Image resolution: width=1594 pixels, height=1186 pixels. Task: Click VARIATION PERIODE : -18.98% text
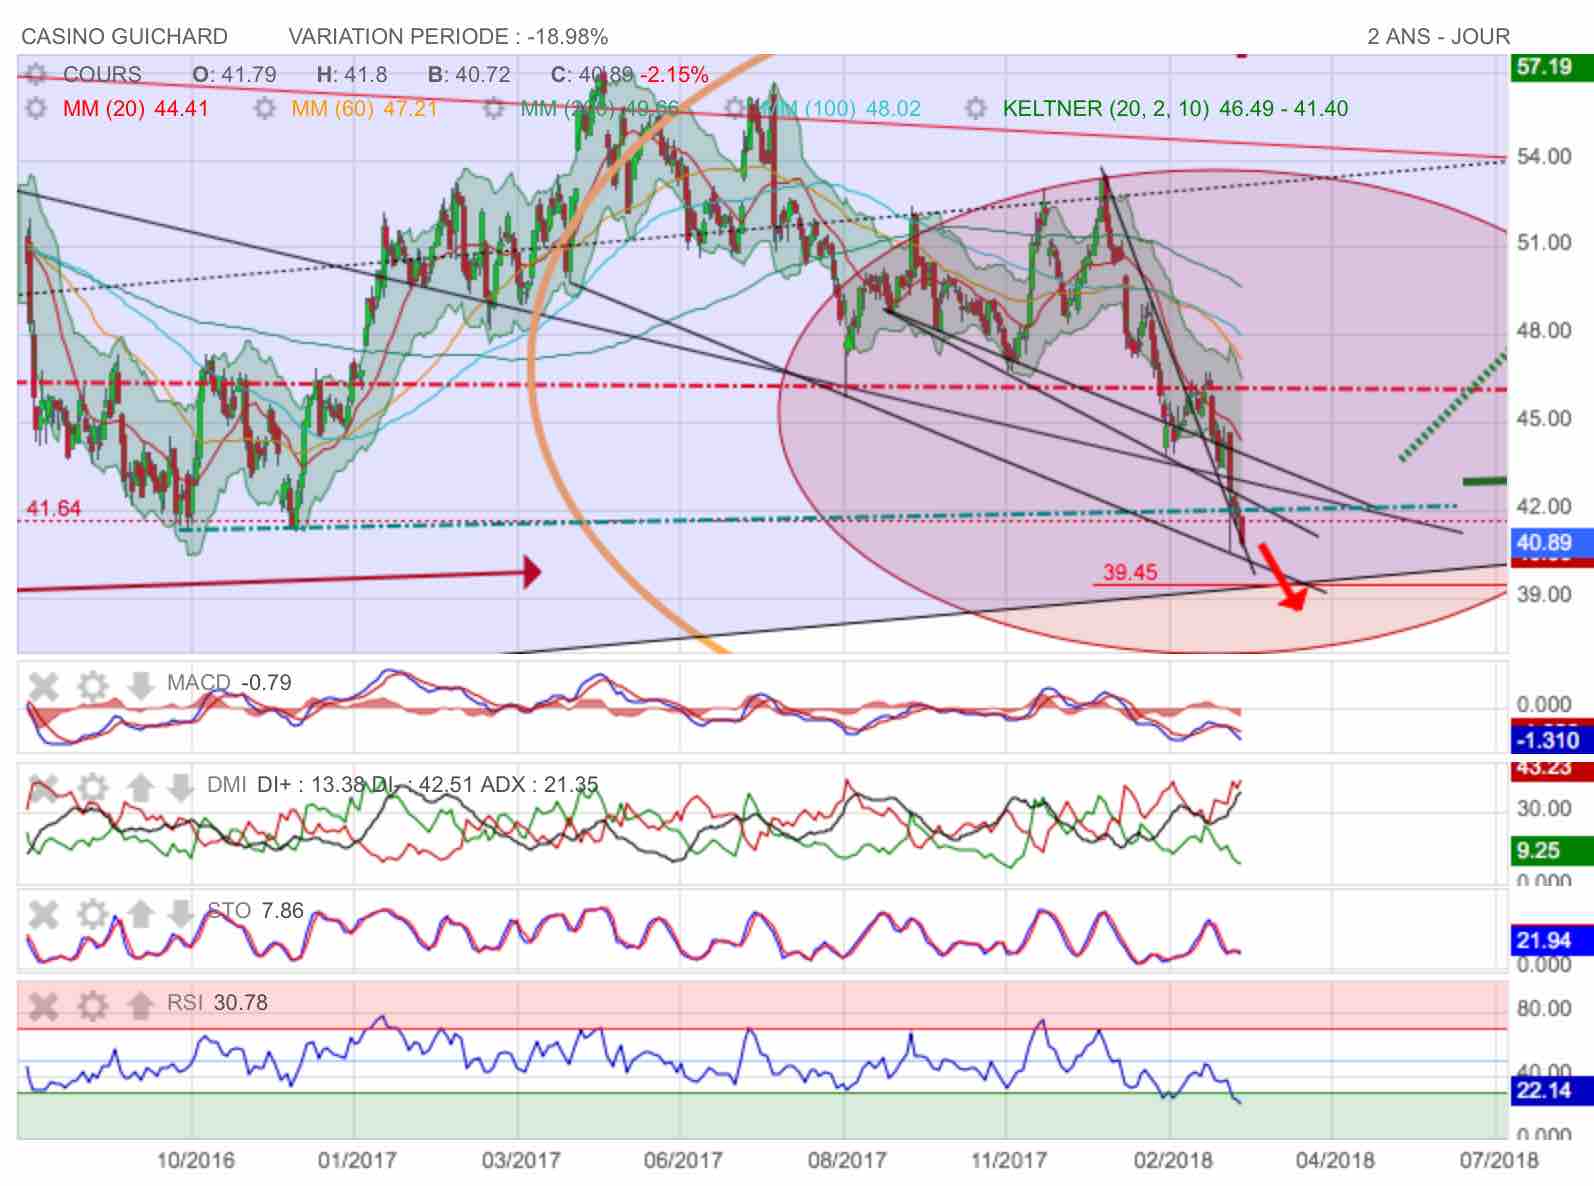click(x=448, y=37)
